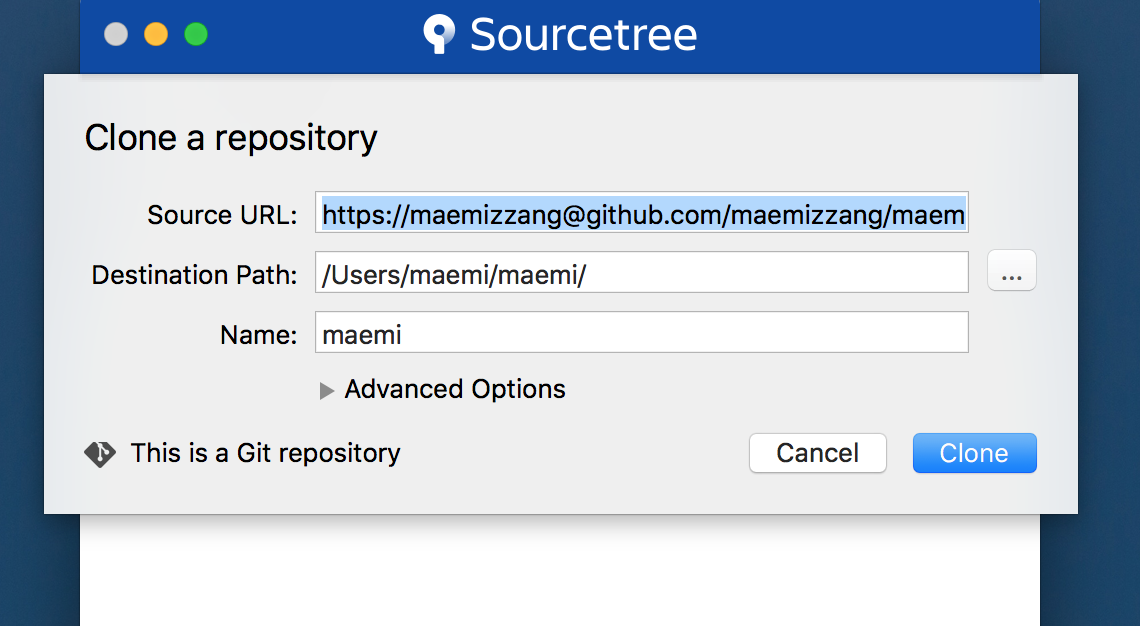Click the 'Clone a repository' heading
Screen dimensions: 1140x626
(x=231, y=137)
